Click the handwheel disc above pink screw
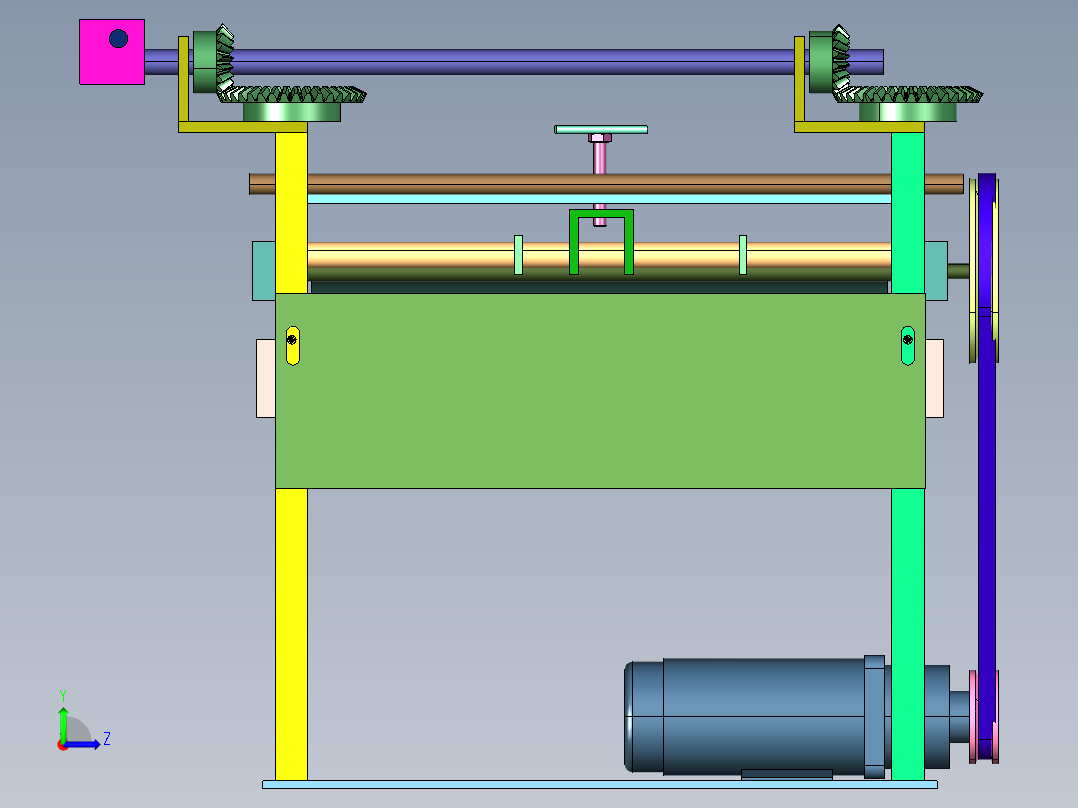Screen dimensions: 1078x808 (x=601, y=129)
